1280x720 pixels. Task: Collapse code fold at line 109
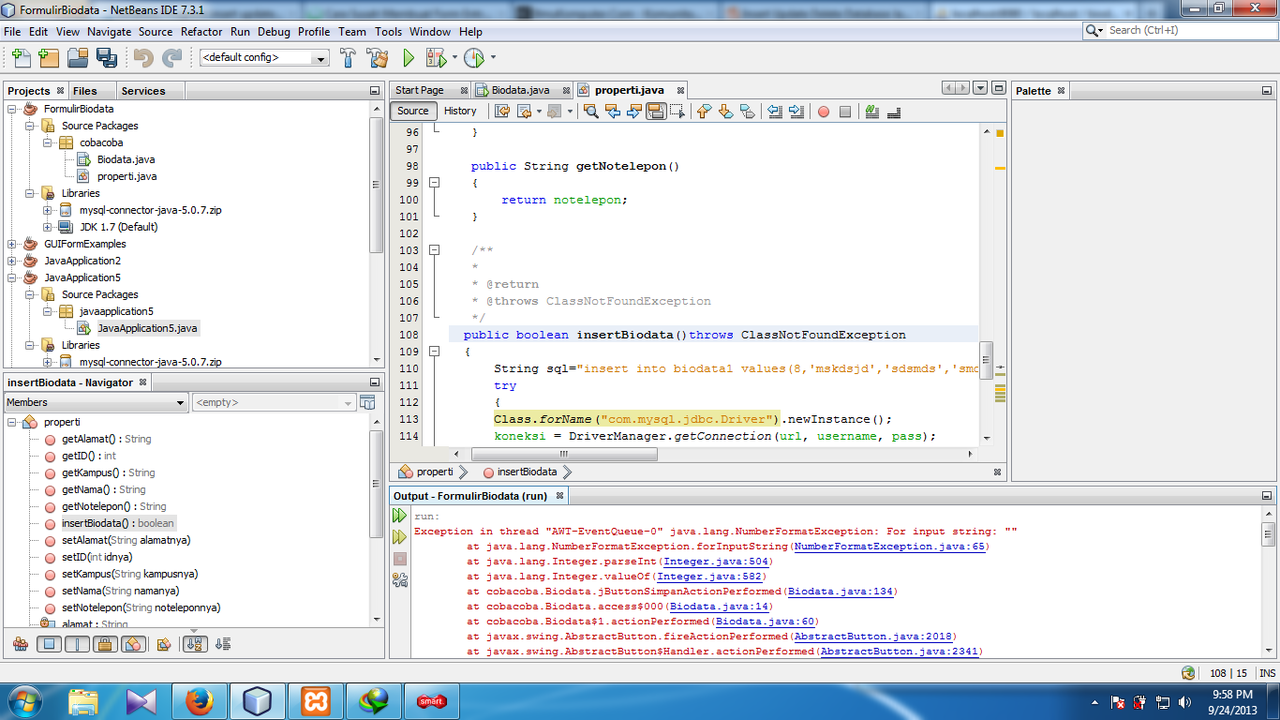(x=434, y=352)
